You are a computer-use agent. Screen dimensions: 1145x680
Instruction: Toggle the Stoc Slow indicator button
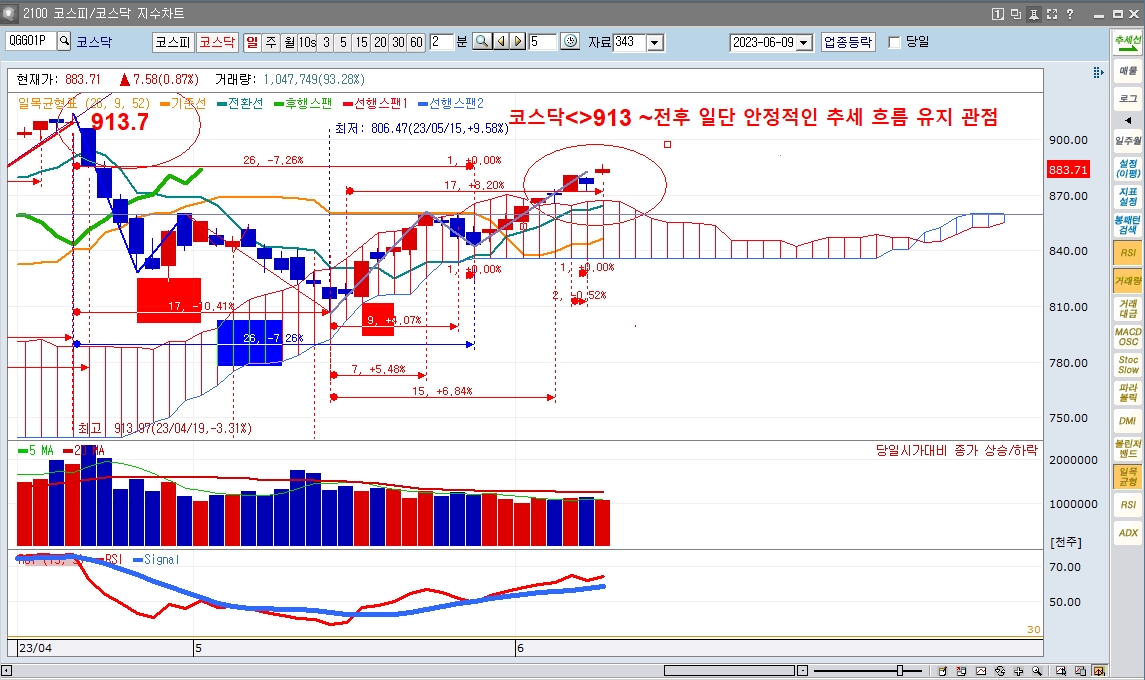[x=1128, y=364]
